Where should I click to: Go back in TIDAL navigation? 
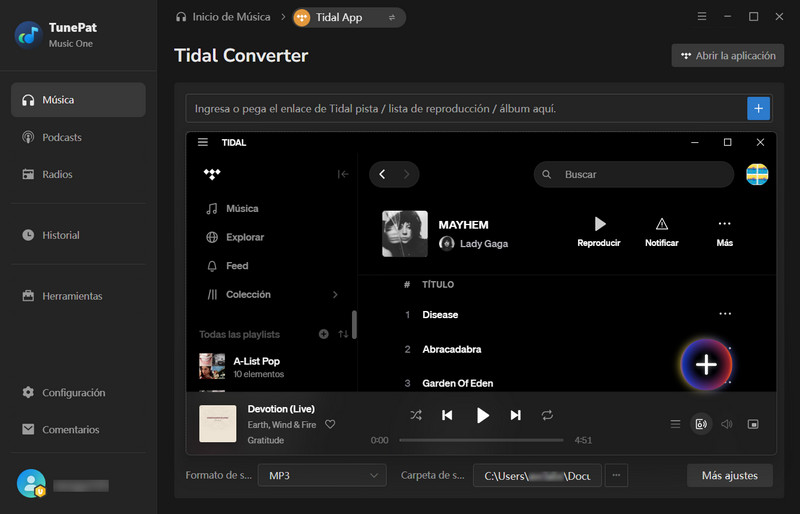click(382, 175)
